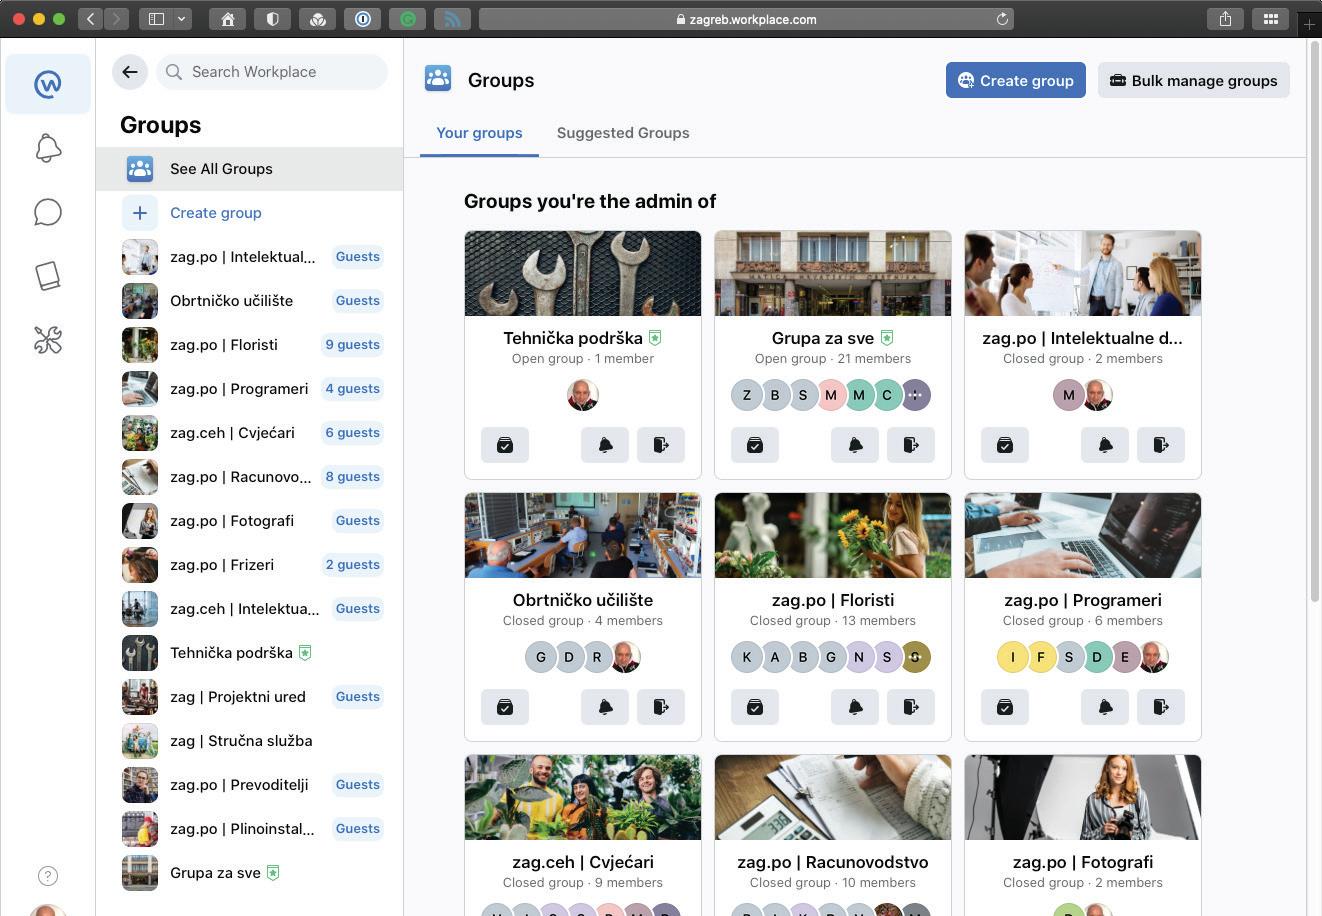Toggle the Safari sidebar button

[156, 19]
